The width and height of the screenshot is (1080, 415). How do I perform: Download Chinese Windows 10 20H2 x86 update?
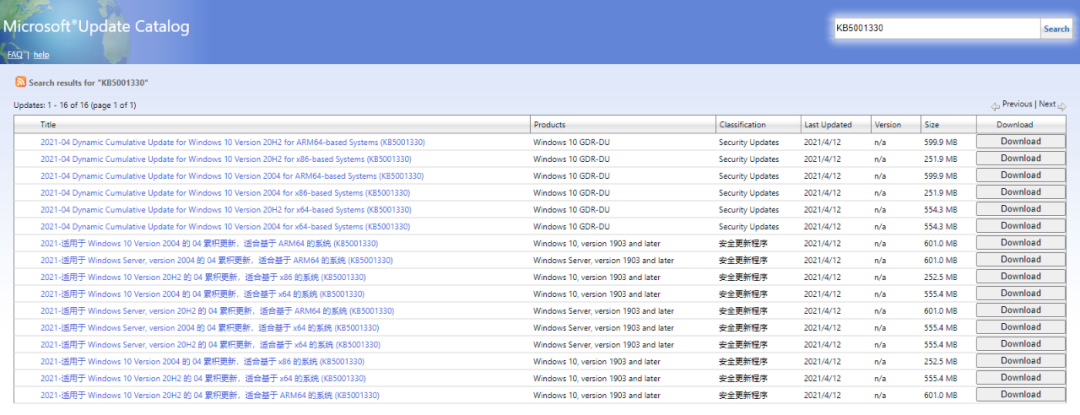click(x=1020, y=277)
